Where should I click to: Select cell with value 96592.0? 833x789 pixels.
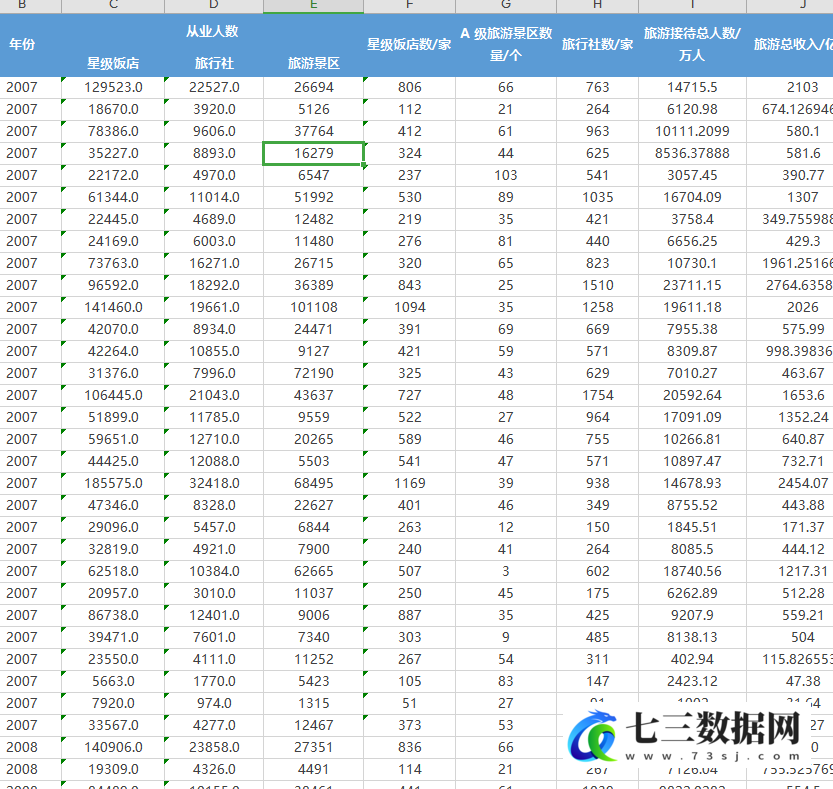[x=113, y=285]
